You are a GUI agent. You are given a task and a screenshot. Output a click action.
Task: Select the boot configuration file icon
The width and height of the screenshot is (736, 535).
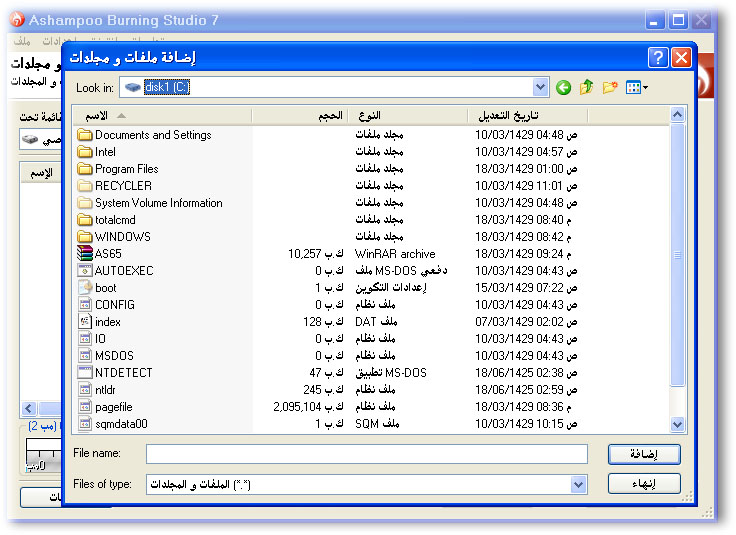[84, 288]
